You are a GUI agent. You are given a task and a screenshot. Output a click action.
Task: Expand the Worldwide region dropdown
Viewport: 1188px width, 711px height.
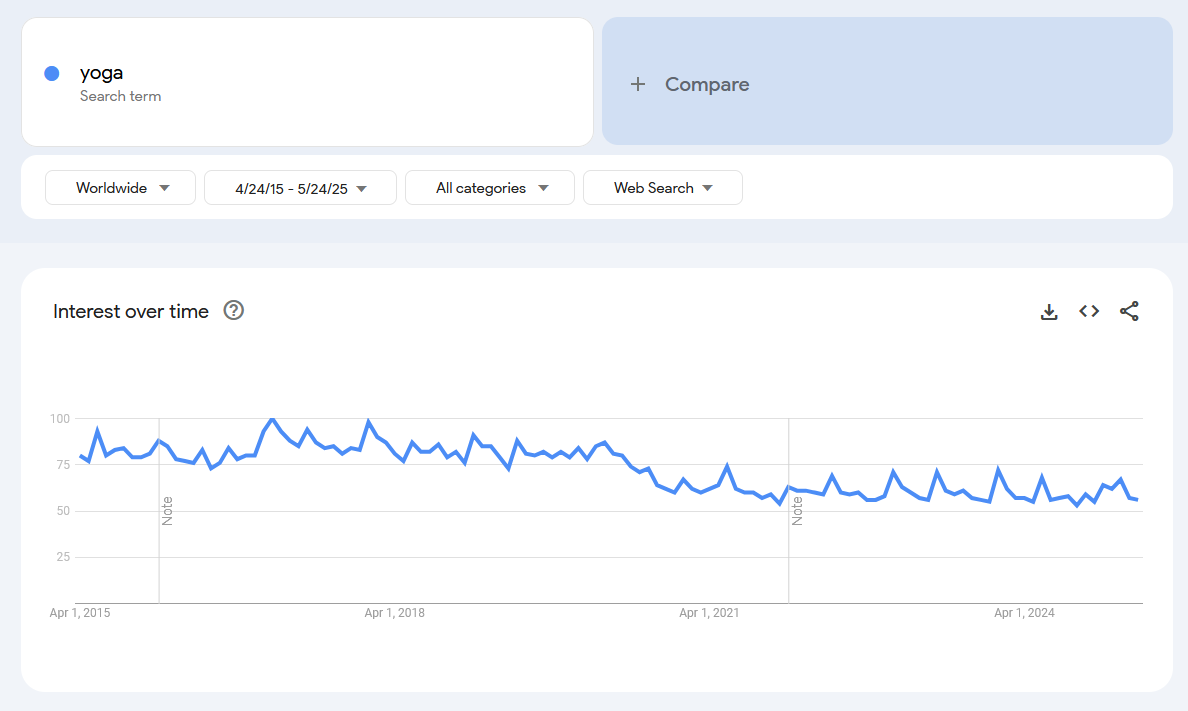pos(121,188)
